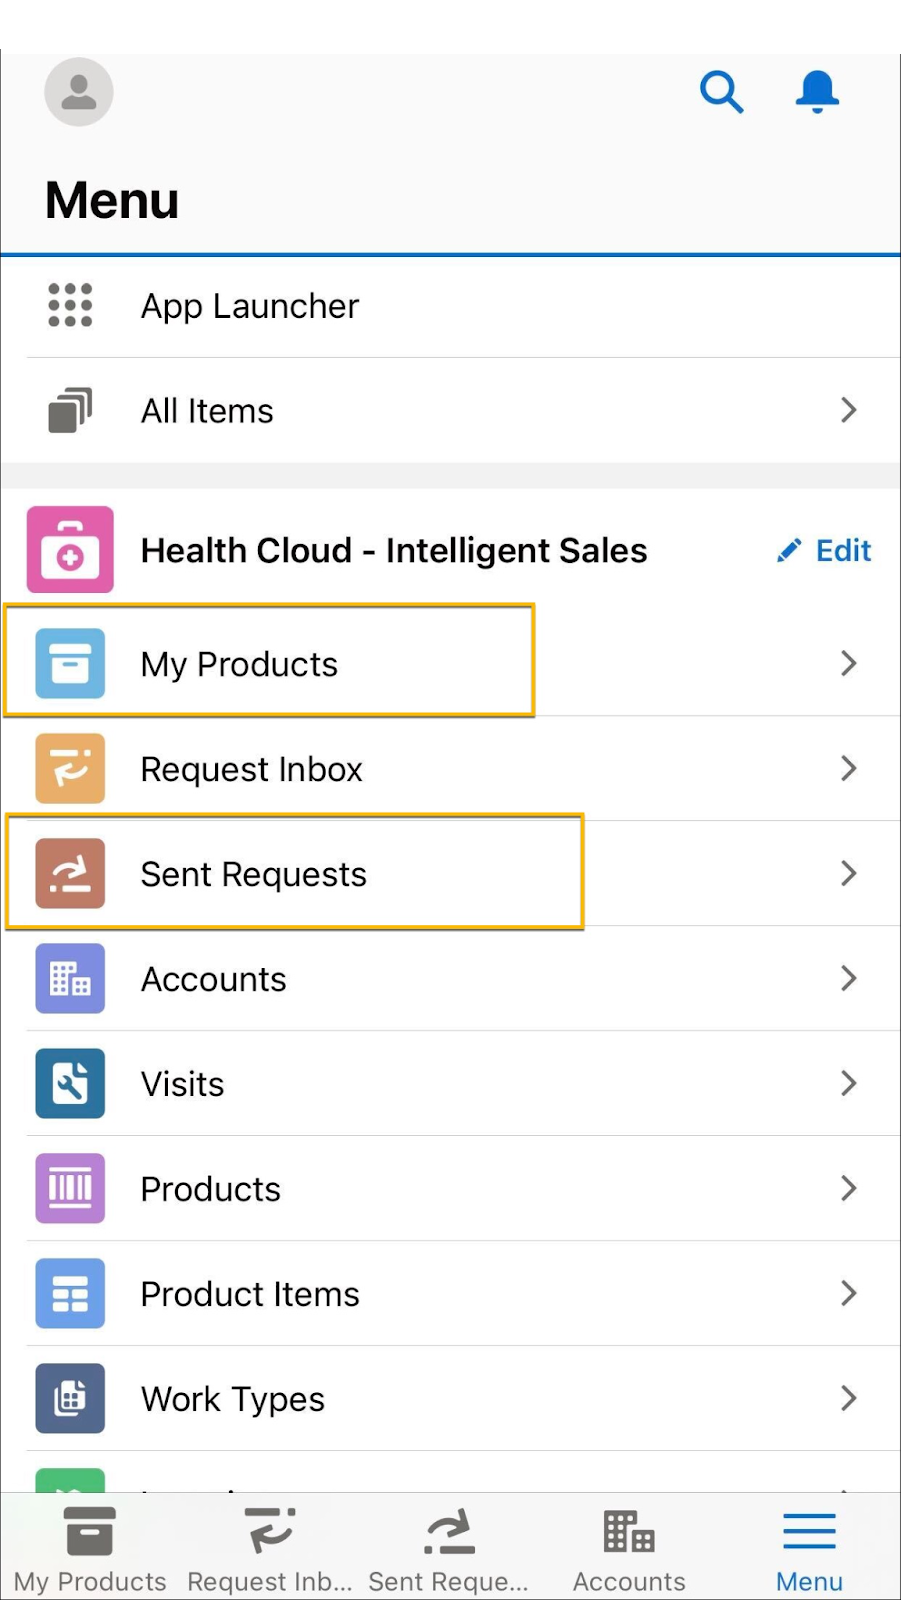This screenshot has width=901, height=1600.
Task: Open the search magnifier icon
Action: click(x=721, y=92)
